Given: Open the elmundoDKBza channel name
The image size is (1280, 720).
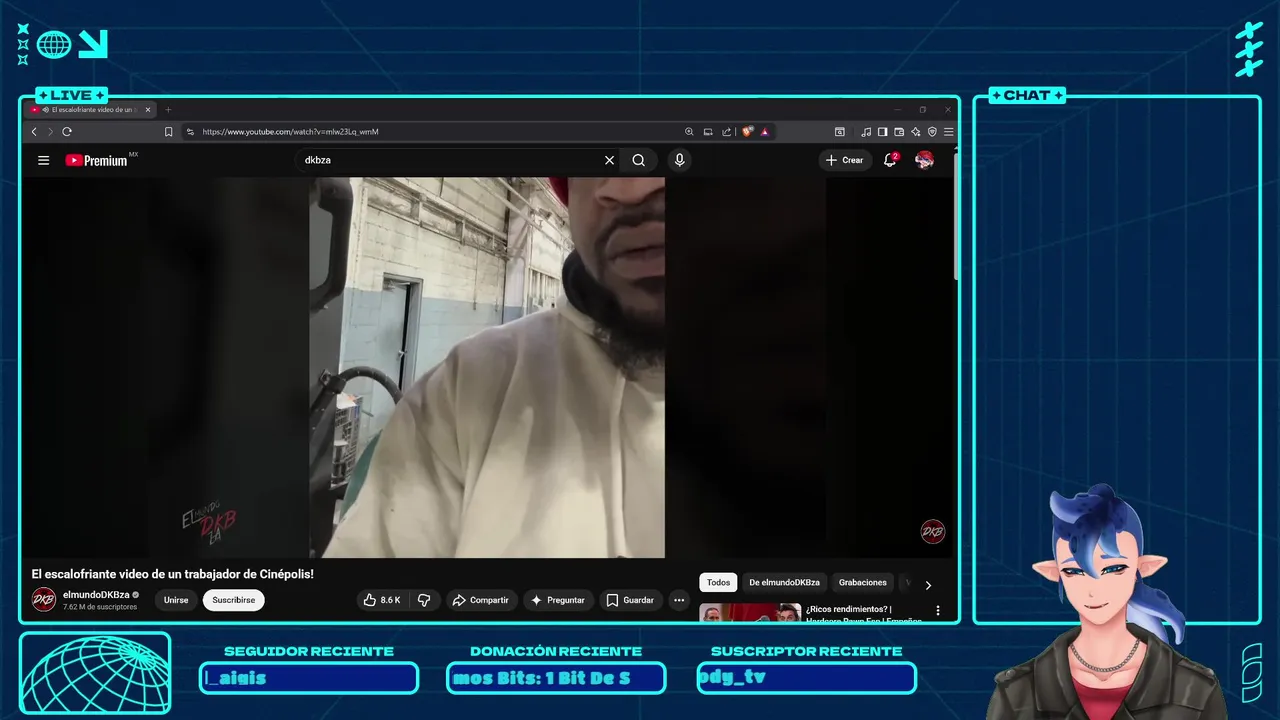Looking at the screenshot, I should pyautogui.click(x=96, y=595).
